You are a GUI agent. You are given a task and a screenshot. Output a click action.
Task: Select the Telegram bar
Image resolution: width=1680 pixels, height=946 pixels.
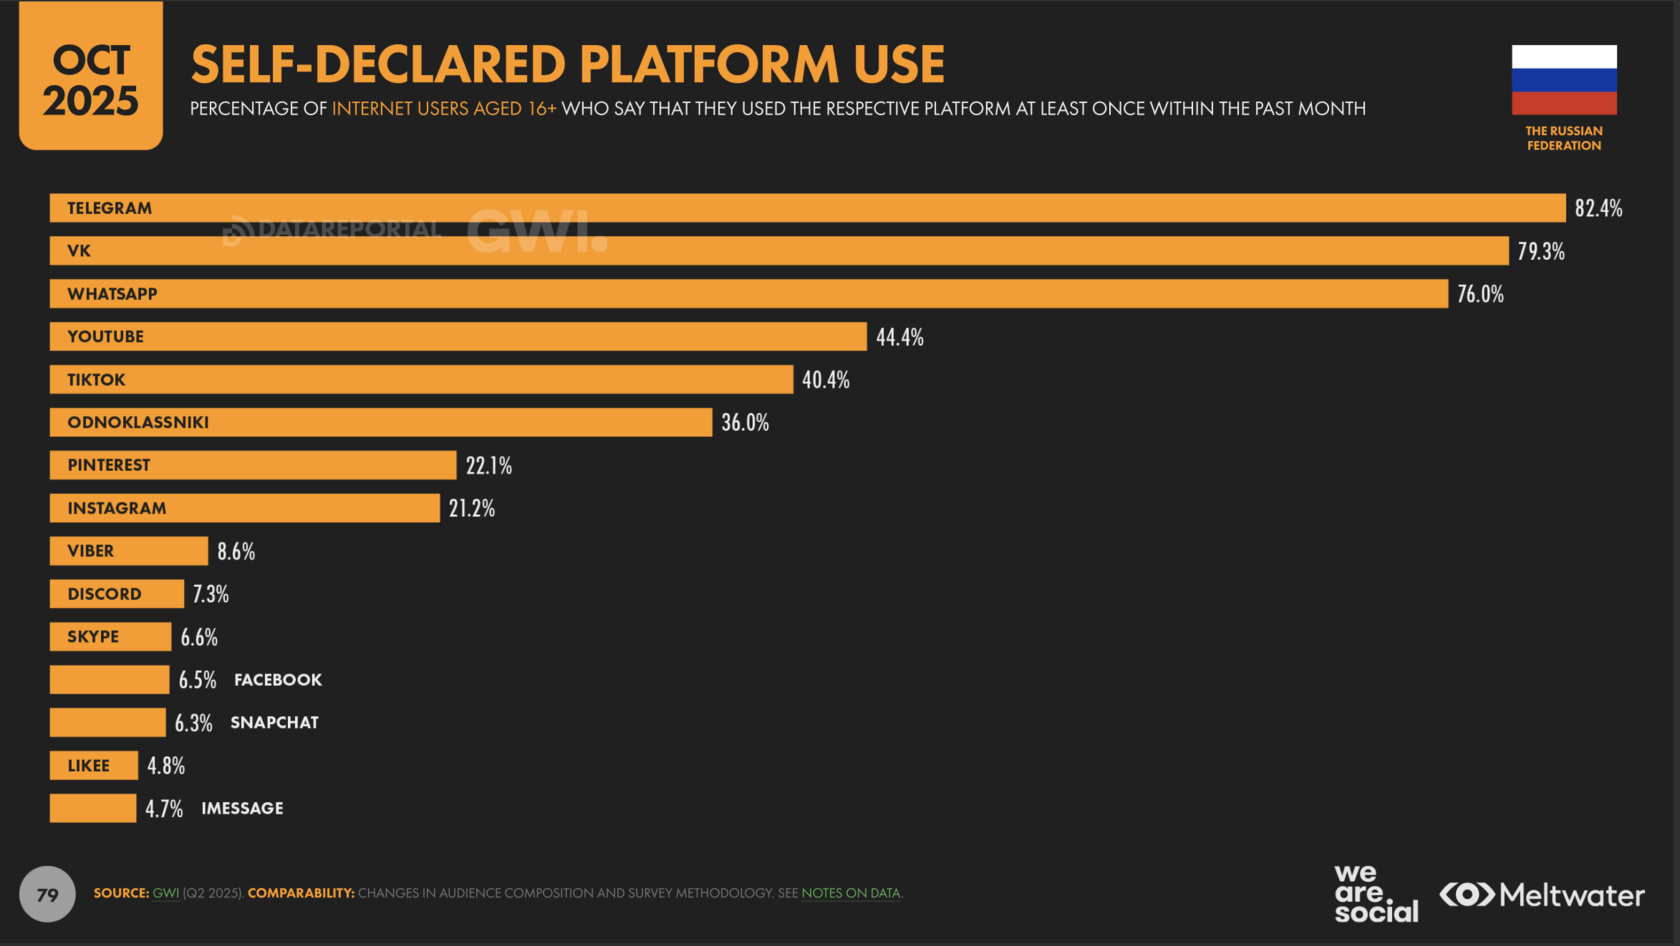[x=807, y=208]
